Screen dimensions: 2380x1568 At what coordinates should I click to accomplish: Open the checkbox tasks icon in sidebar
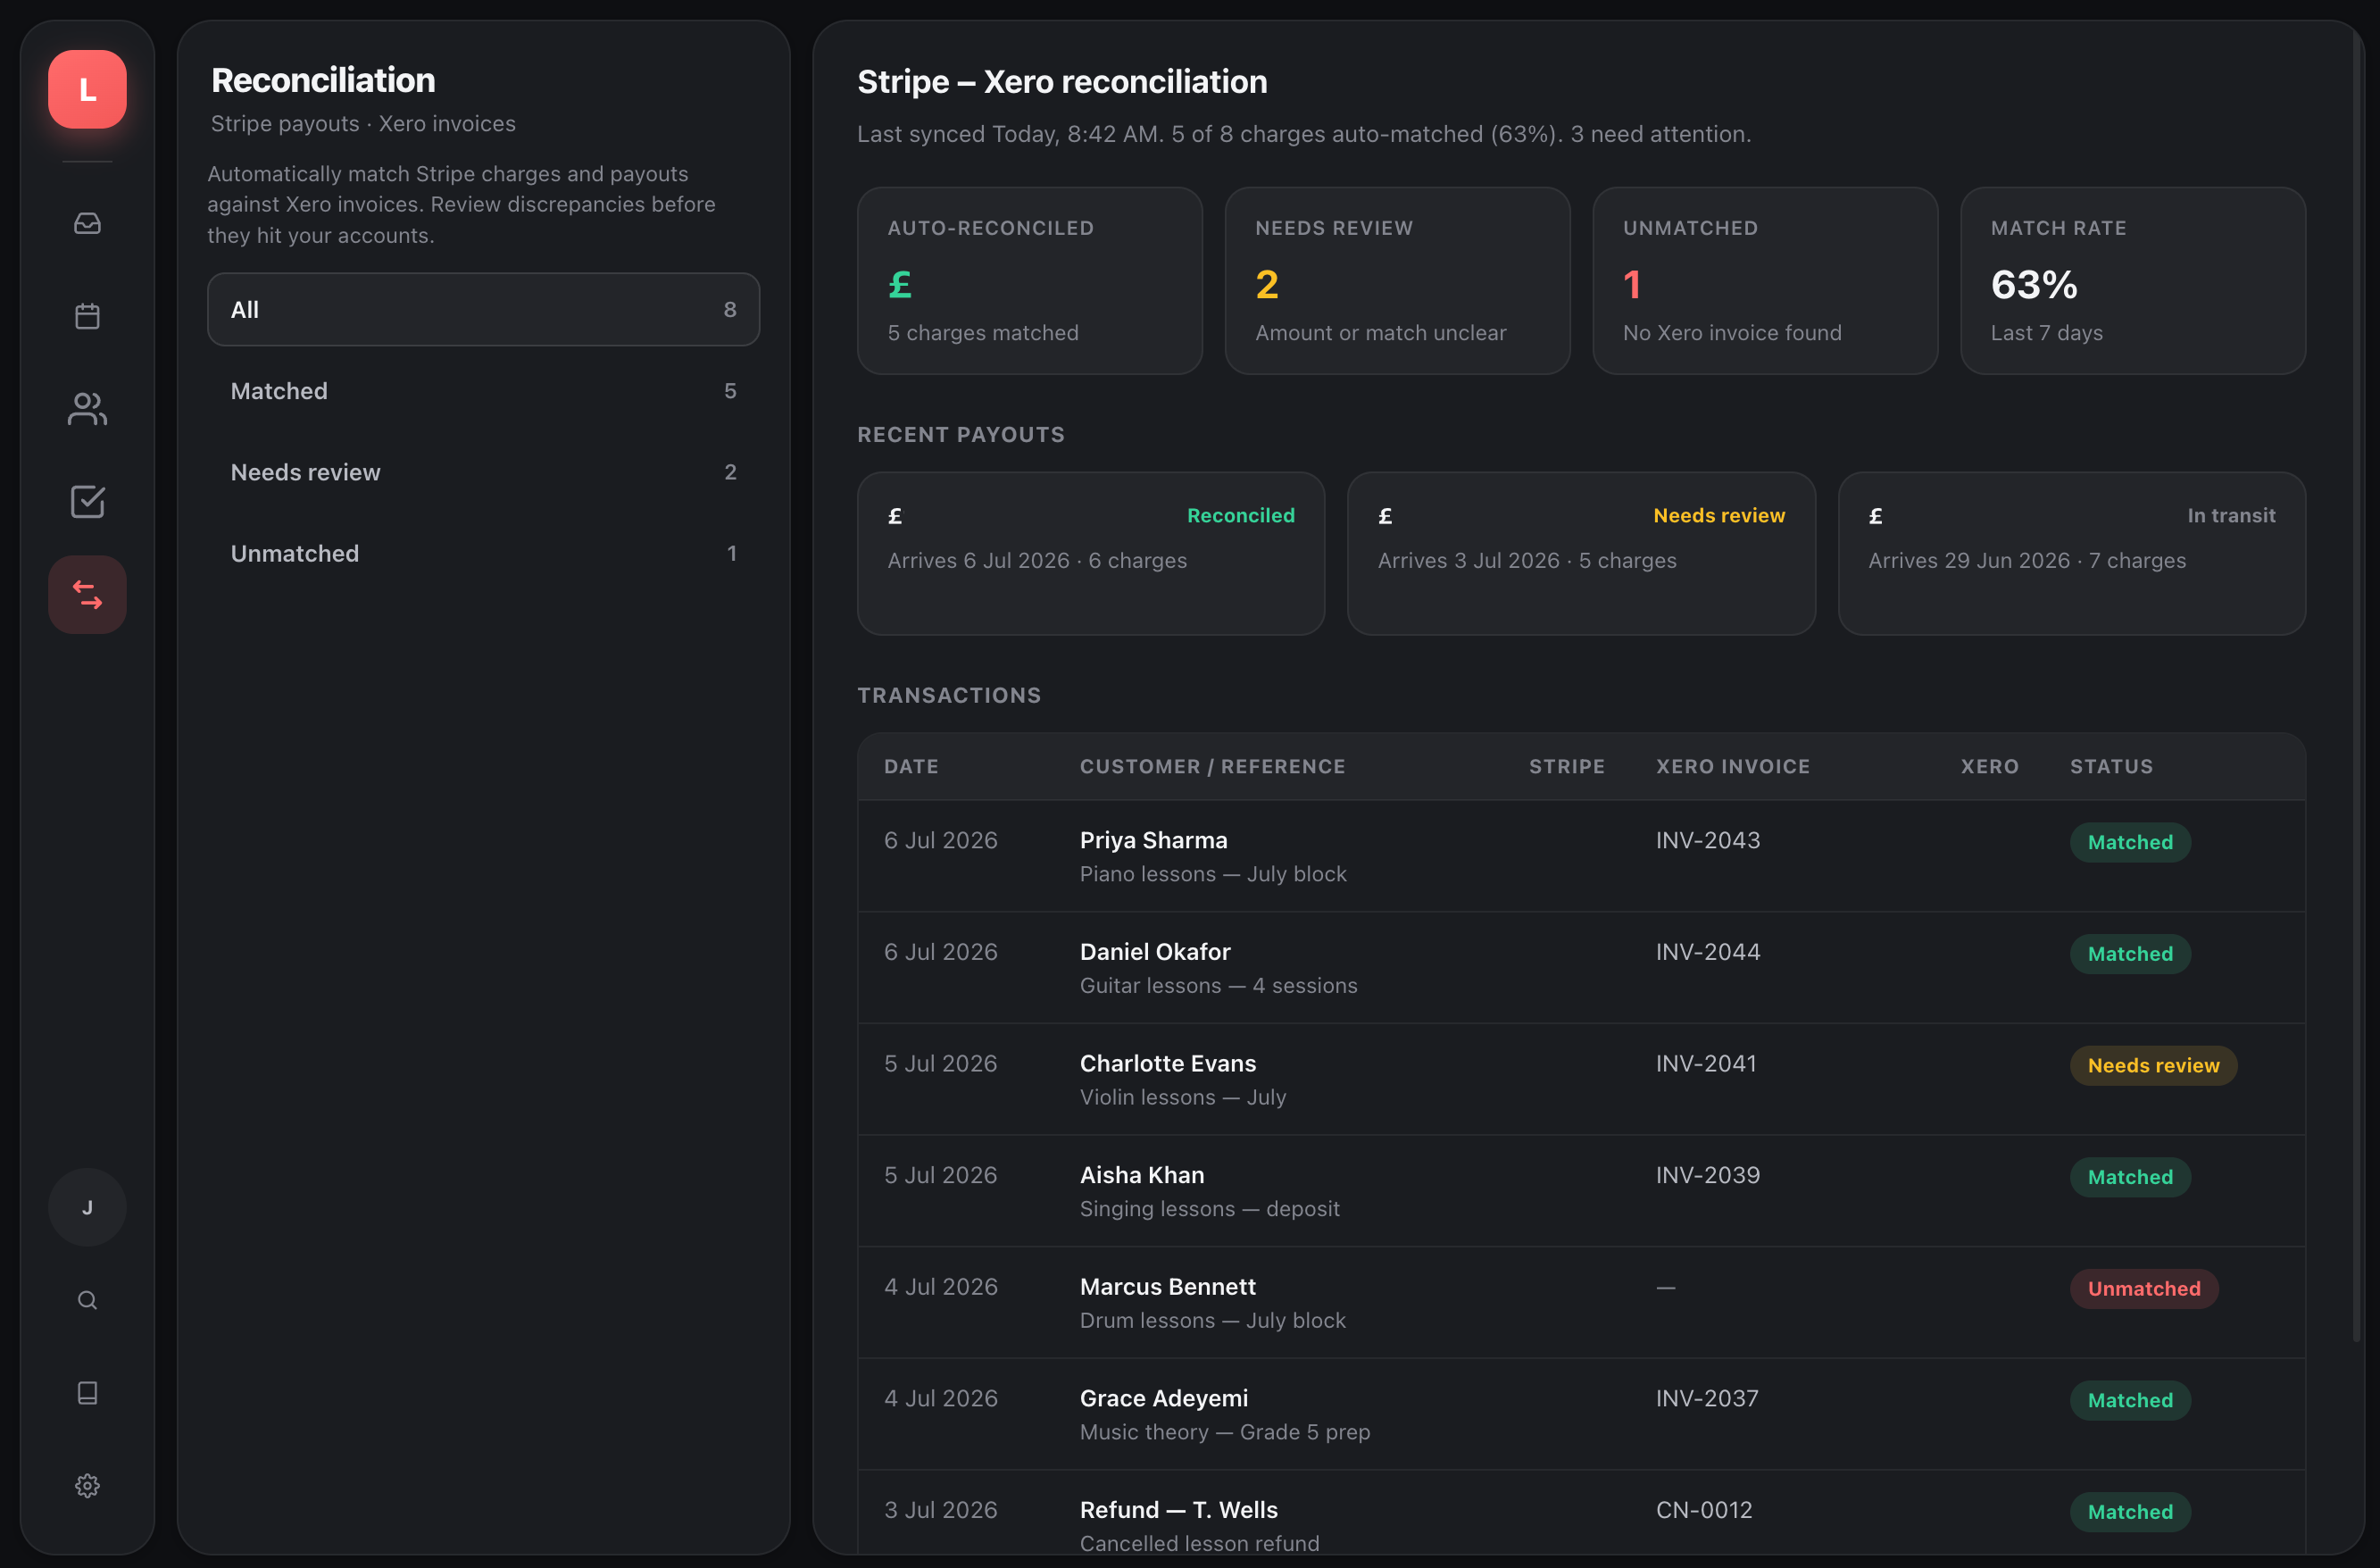click(87, 501)
